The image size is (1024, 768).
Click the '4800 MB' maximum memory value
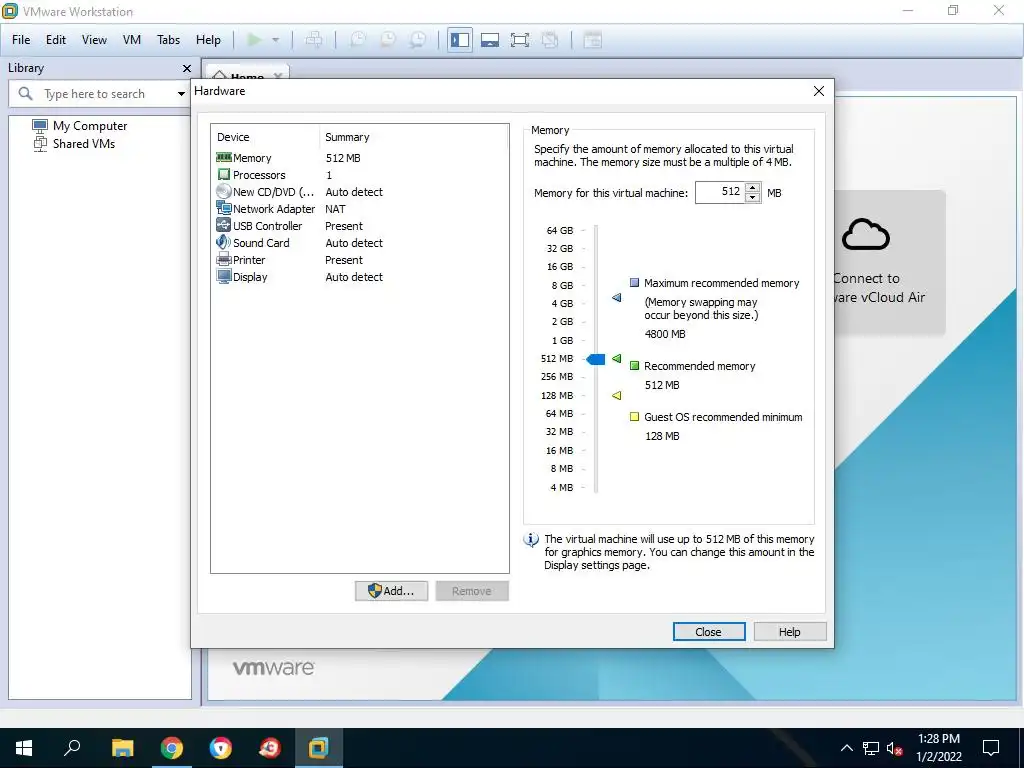click(x=665, y=334)
